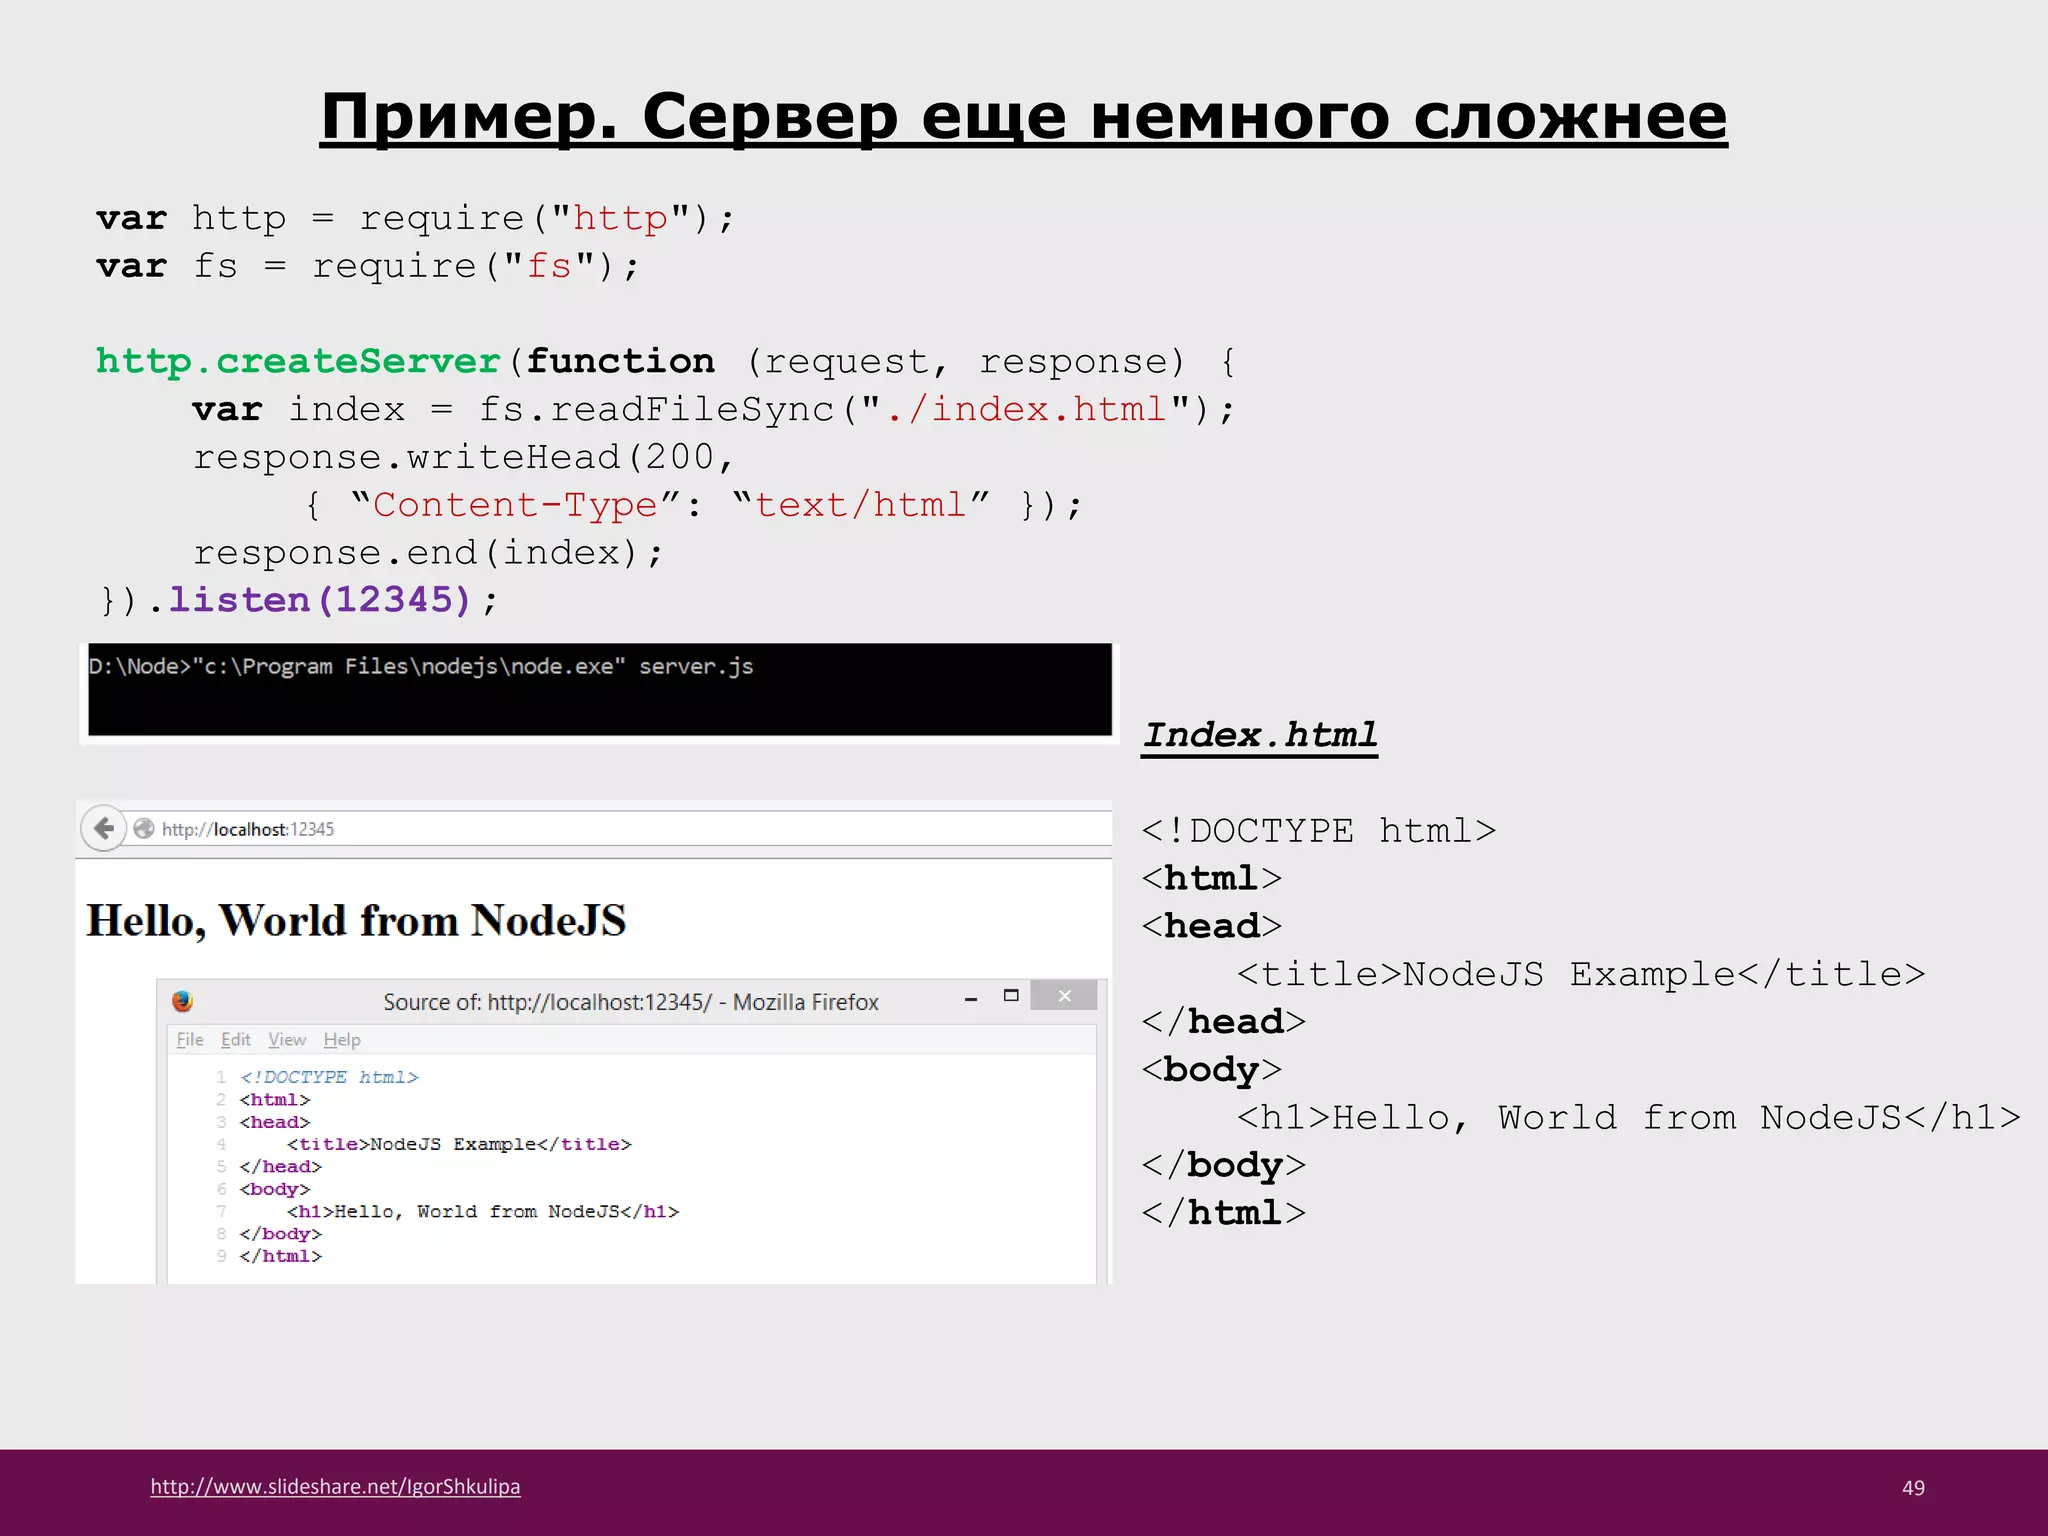Open the File menu in source viewer
The image size is (2048, 1536).
click(190, 1040)
